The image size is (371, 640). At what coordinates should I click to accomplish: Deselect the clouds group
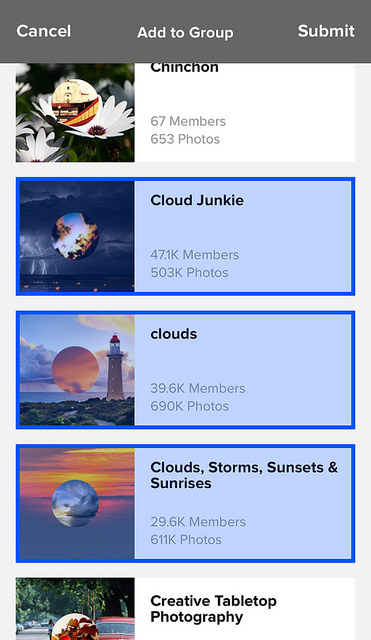tap(186, 370)
